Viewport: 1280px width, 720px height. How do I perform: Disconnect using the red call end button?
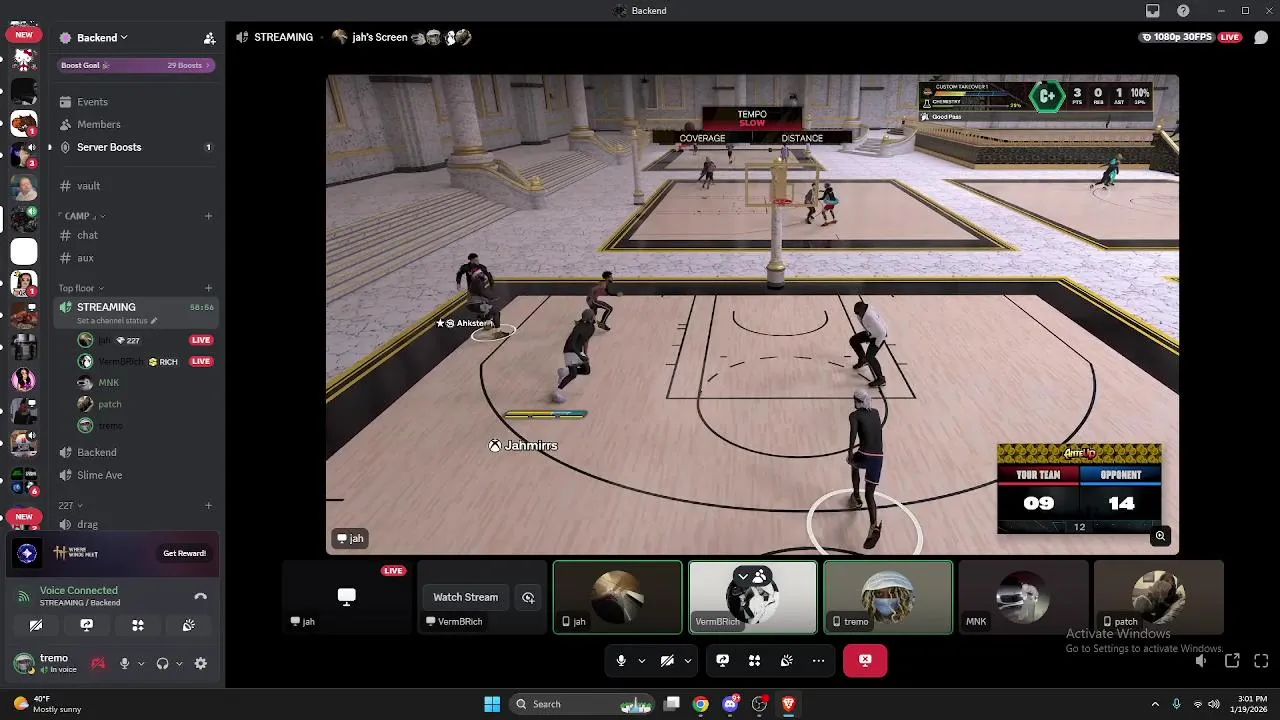pyautogui.click(x=865, y=660)
